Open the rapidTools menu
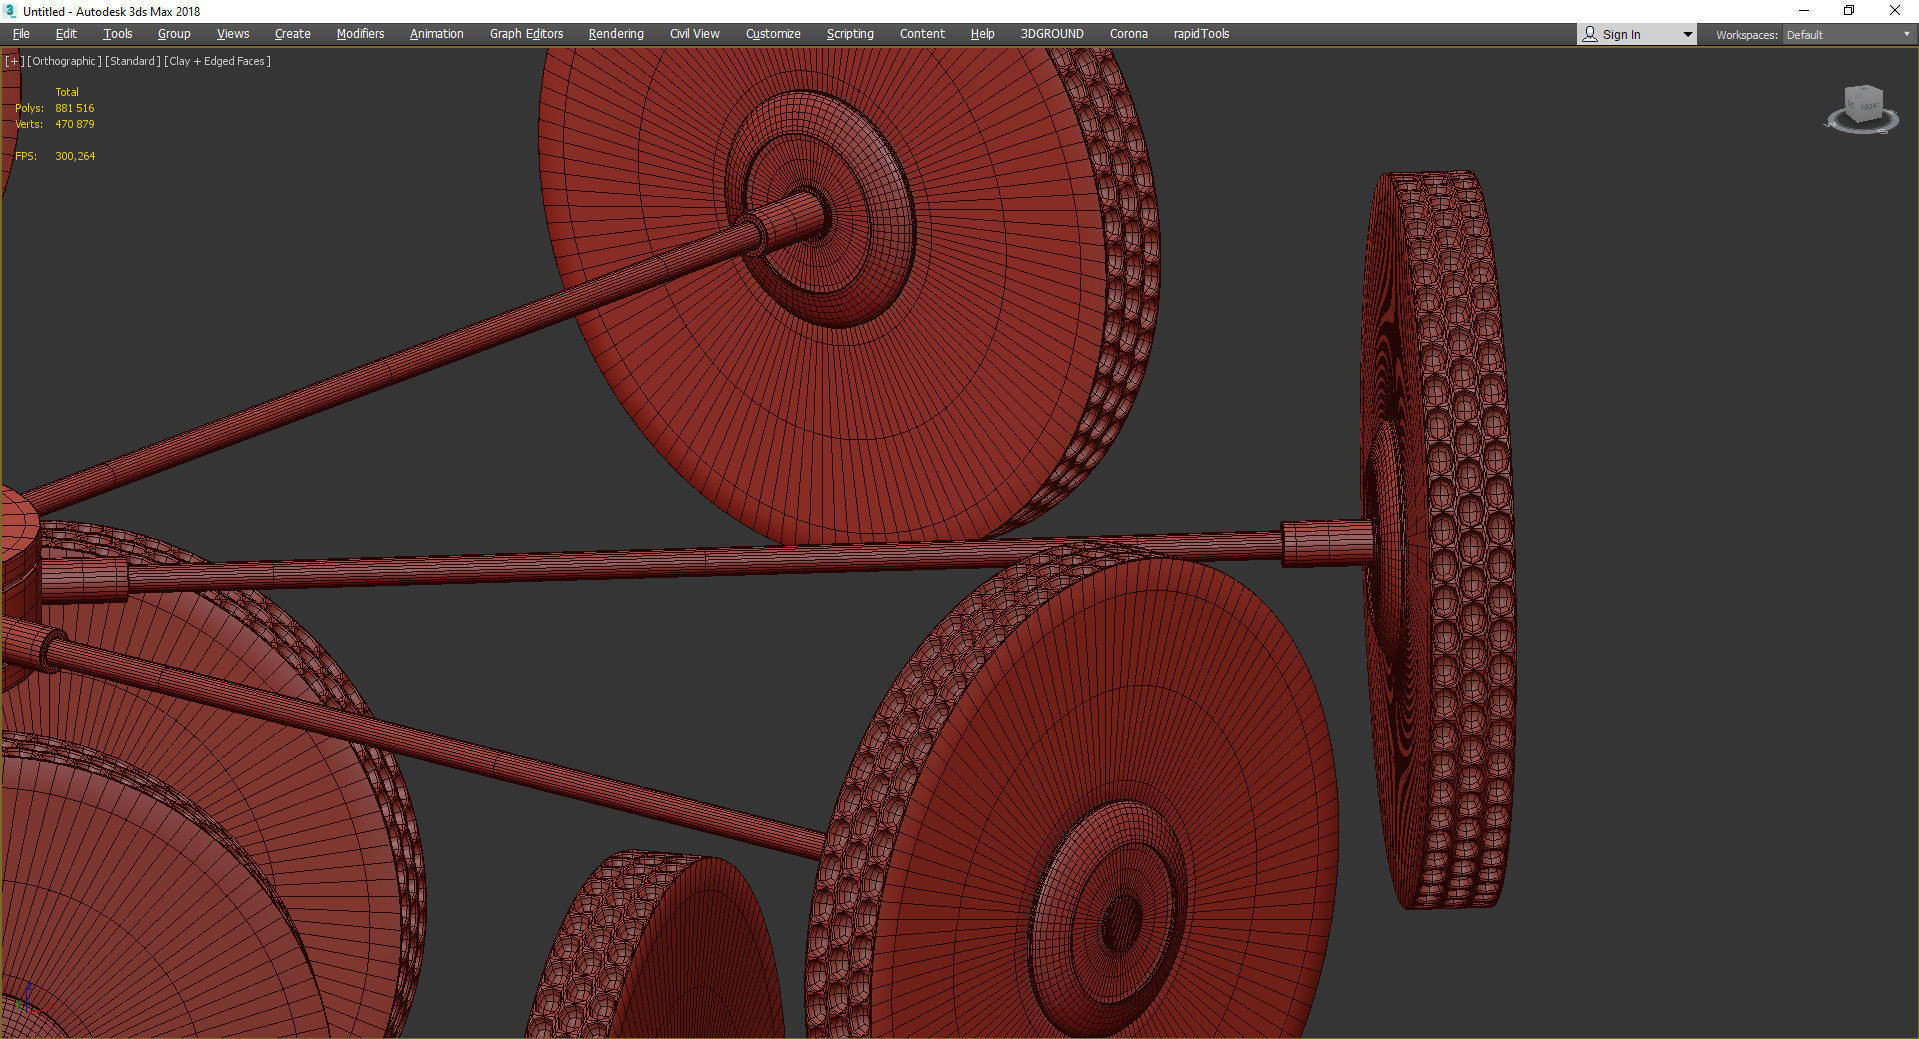Viewport: 1919px width, 1039px height. [1201, 34]
